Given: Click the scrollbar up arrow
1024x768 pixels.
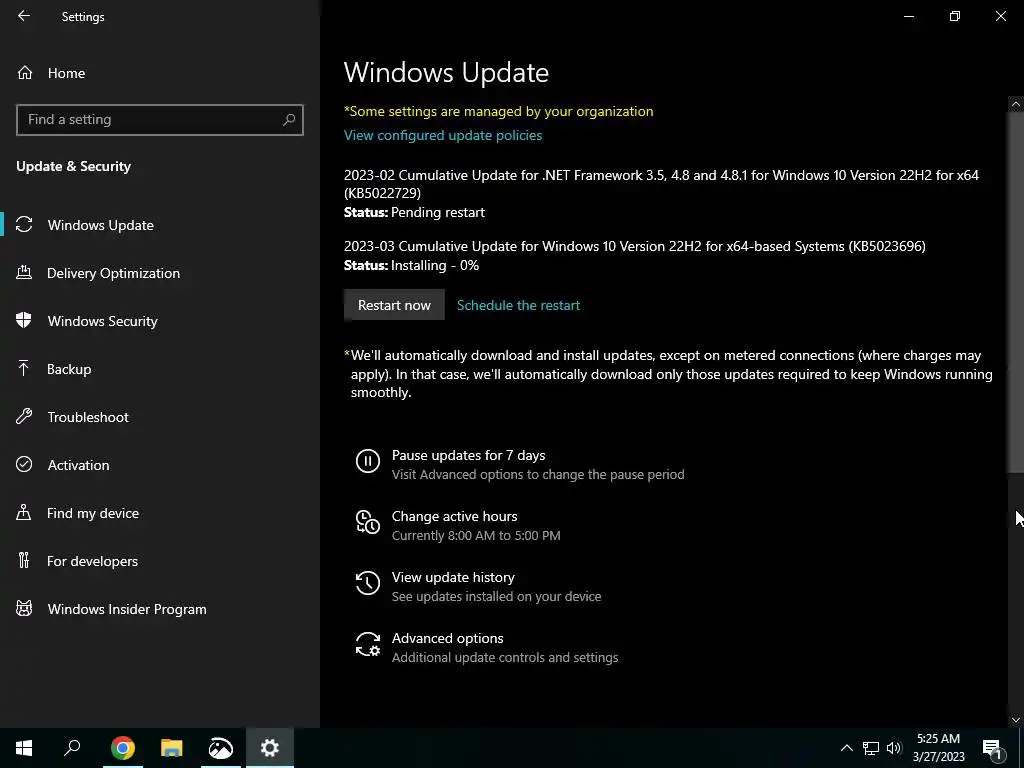Looking at the screenshot, I should pyautogui.click(x=1016, y=104).
